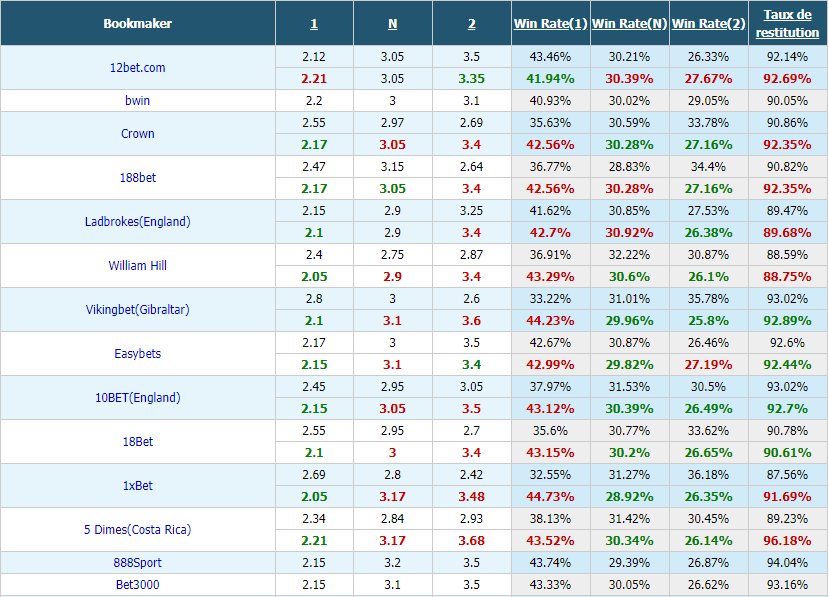Sort by Taux de restitution header
The image size is (829, 597).
tap(787, 24)
